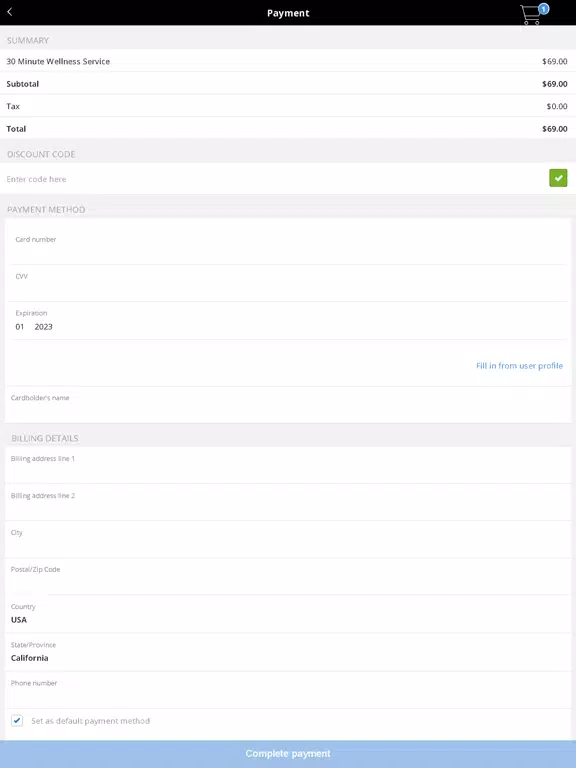Image resolution: width=576 pixels, height=768 pixels.
Task: Apply discount code with green checkmark button
Action: pos(558,178)
